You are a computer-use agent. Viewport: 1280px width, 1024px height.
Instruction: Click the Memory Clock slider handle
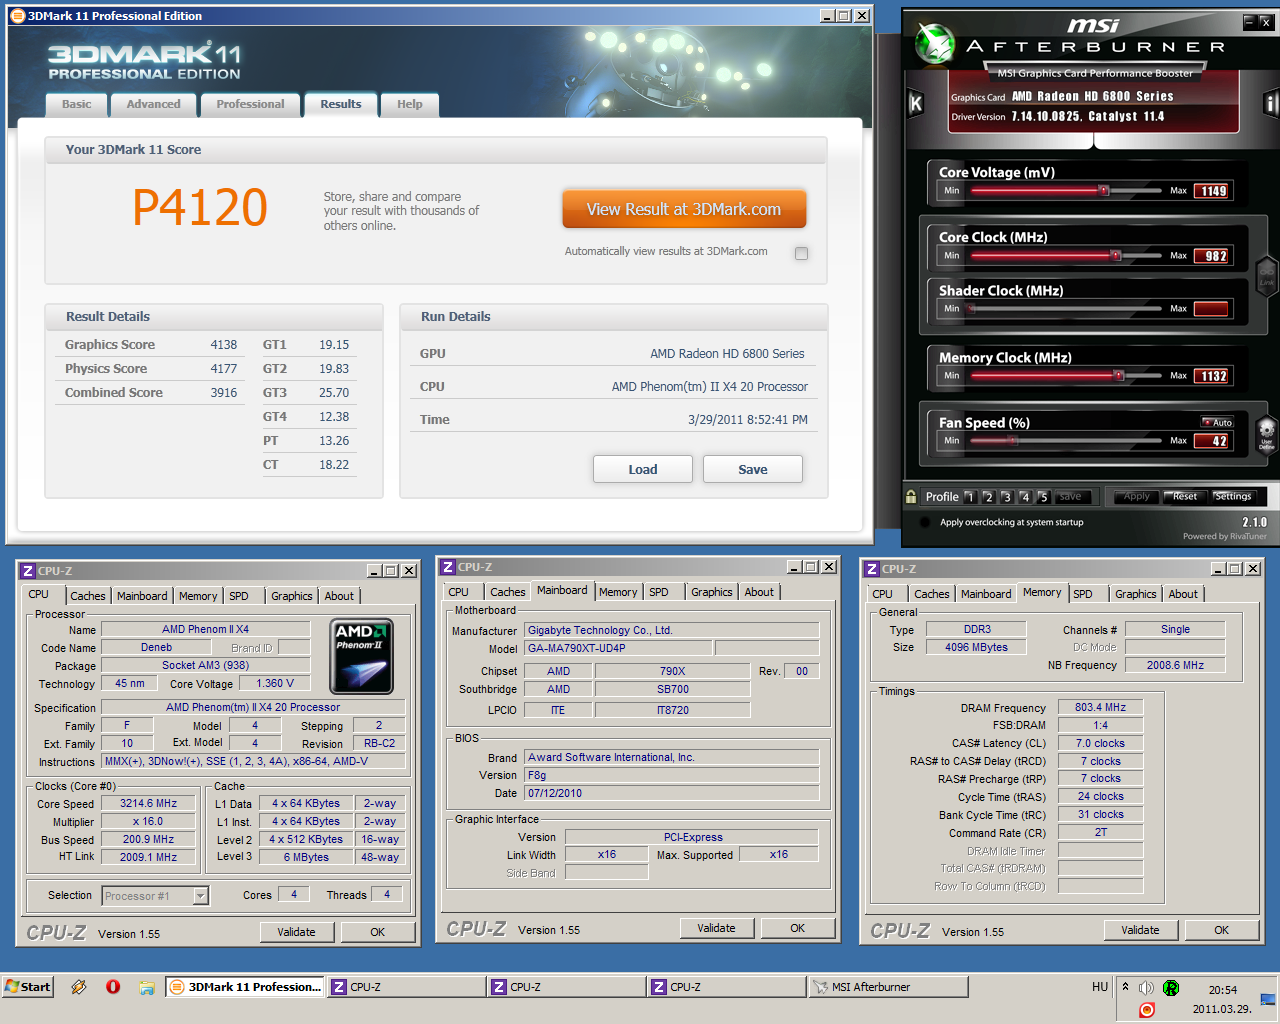(x=1119, y=375)
